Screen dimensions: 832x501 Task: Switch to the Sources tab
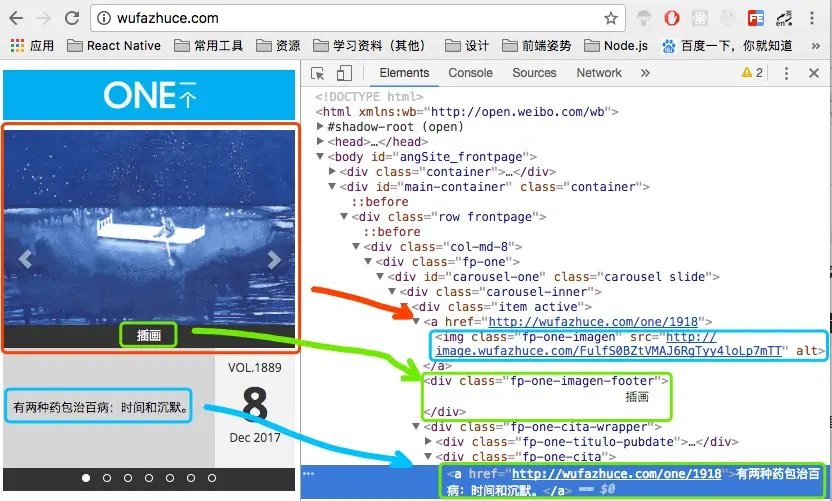pyautogui.click(x=534, y=73)
